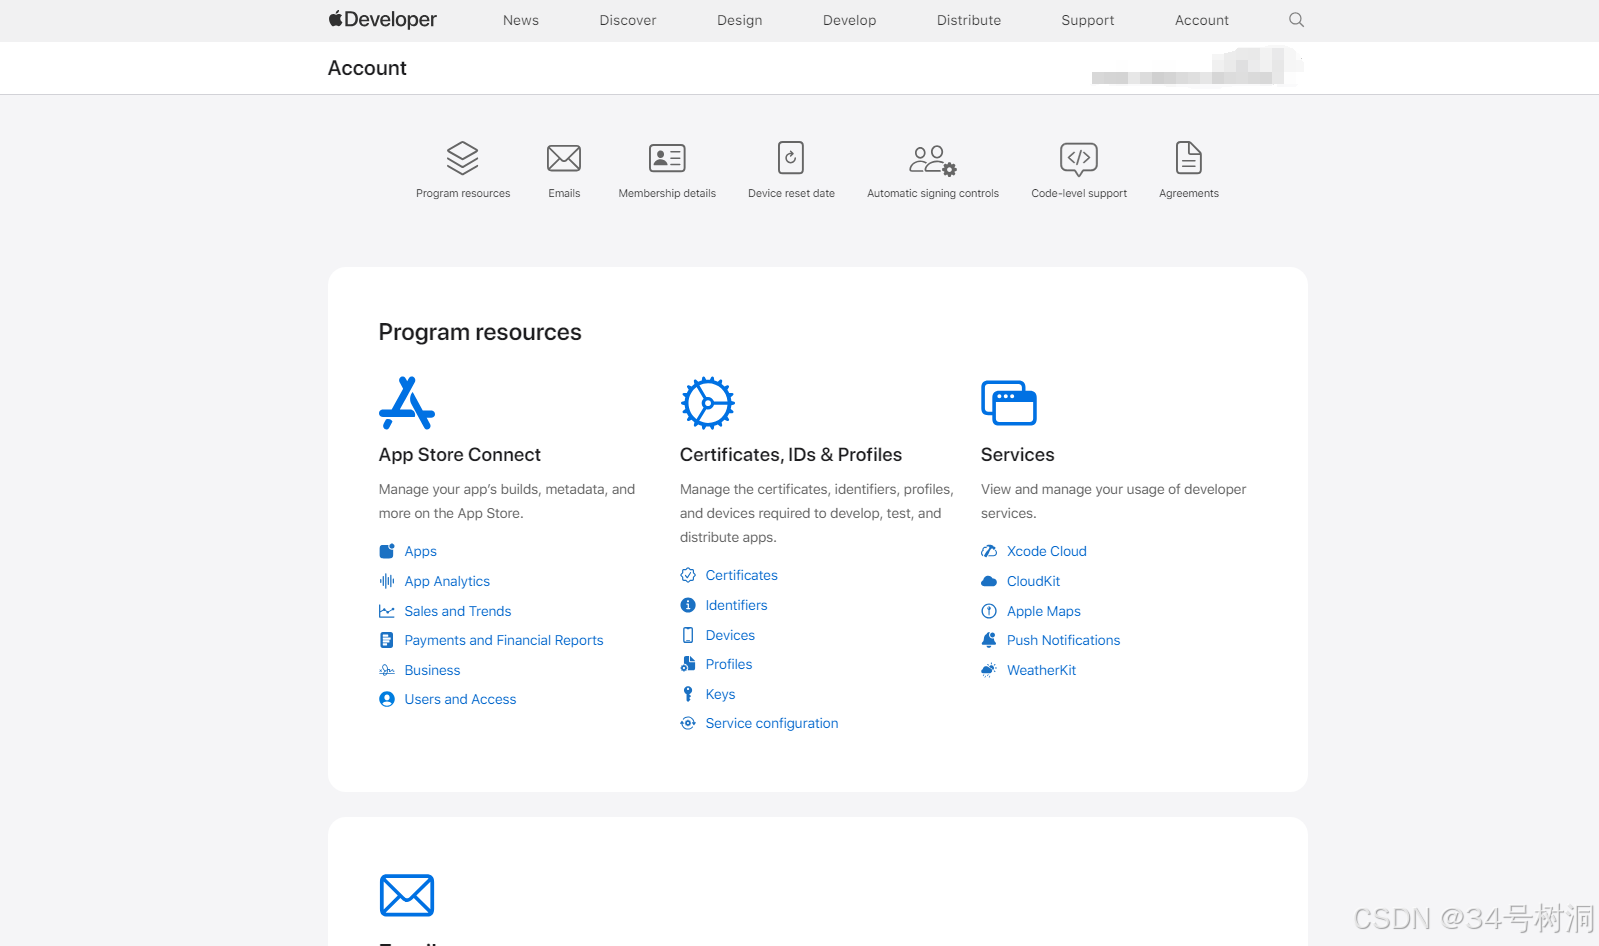1599x946 pixels.
Task: Jump to Program resources layers icon
Action: tap(462, 158)
